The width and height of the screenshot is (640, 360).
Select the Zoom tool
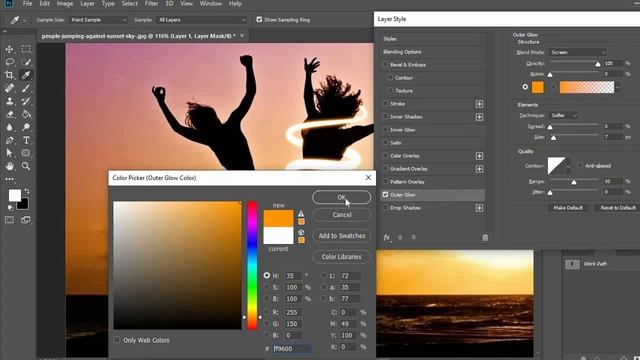tap(26, 166)
